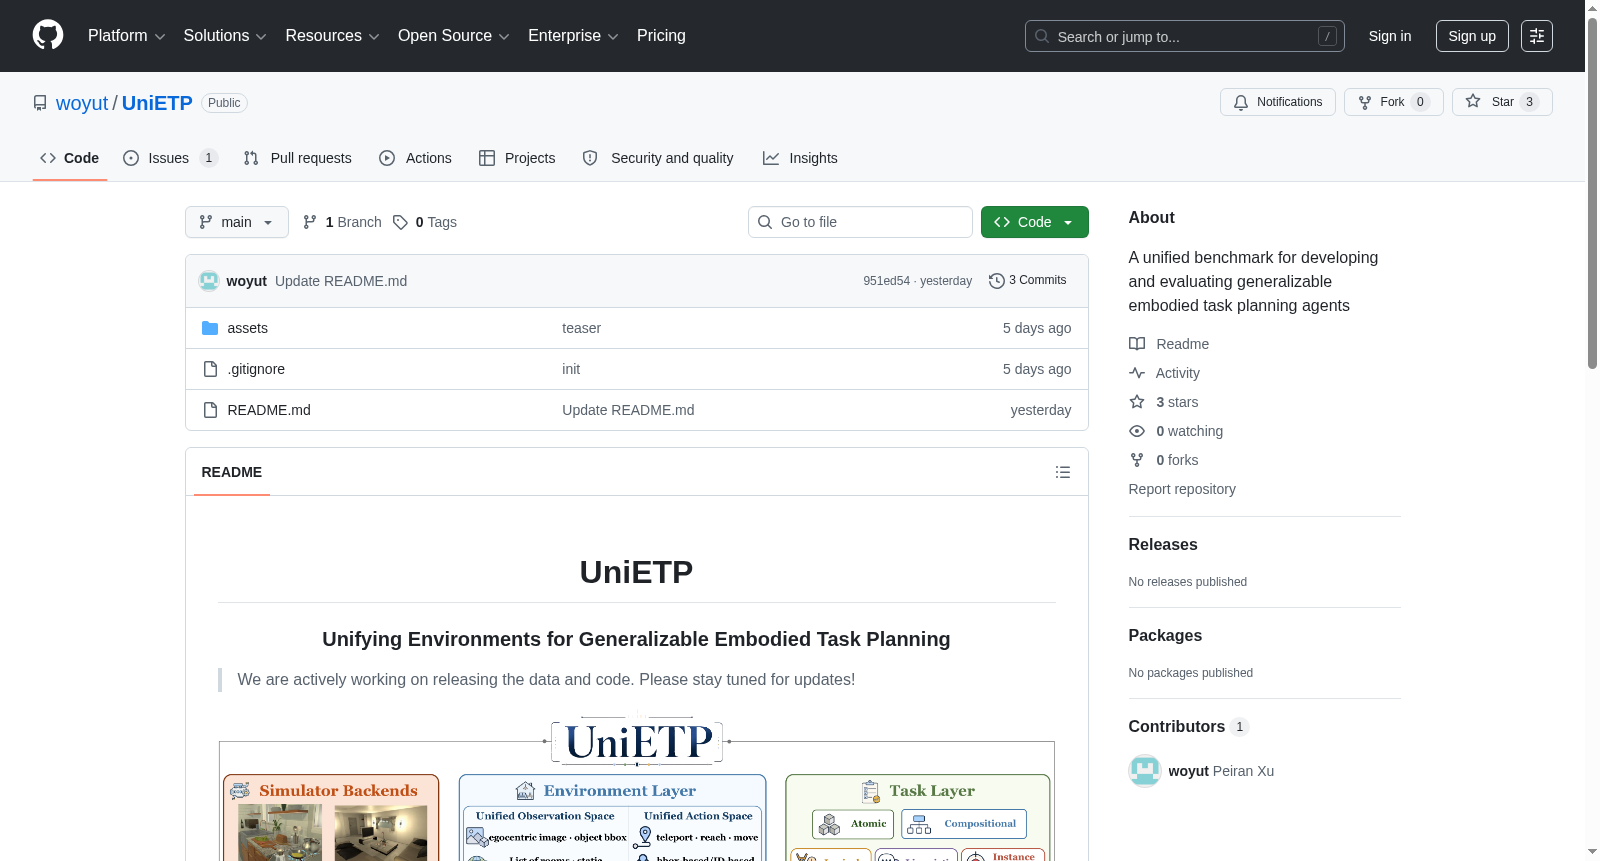Click the Go to file input
This screenshot has width=1600, height=861.
coord(860,222)
